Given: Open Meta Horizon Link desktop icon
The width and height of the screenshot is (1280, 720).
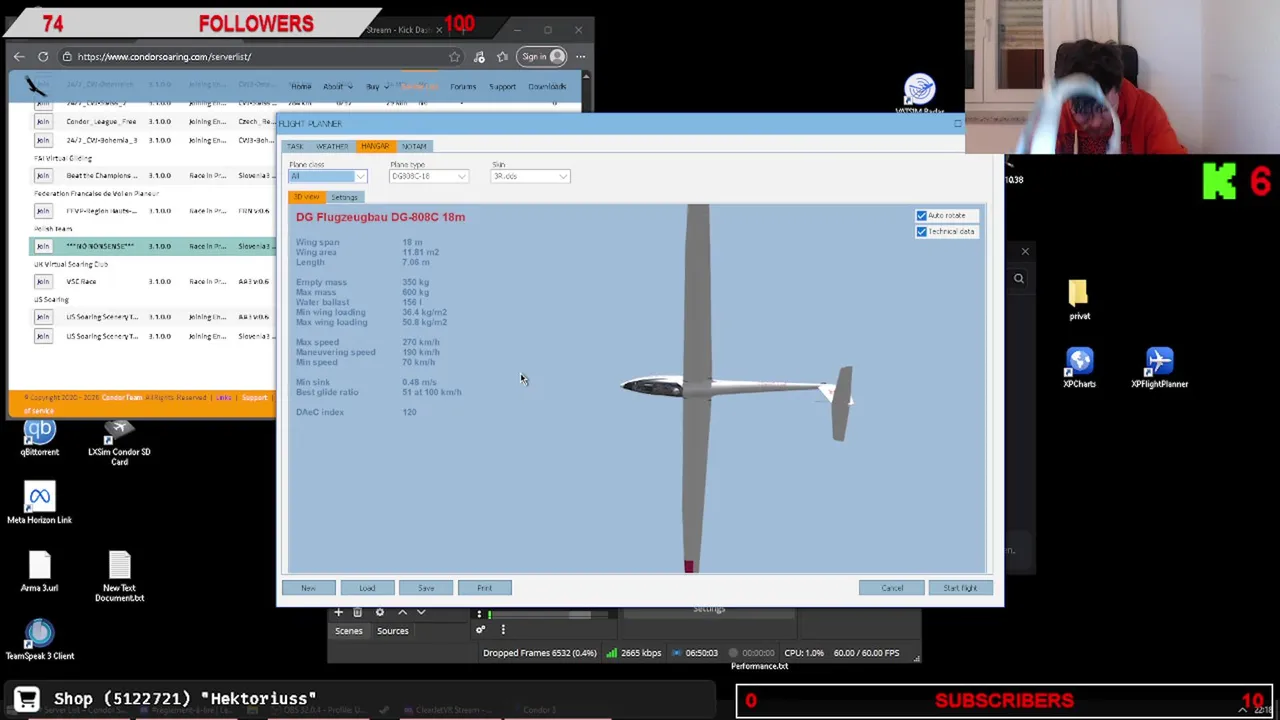Looking at the screenshot, I should point(40,505).
